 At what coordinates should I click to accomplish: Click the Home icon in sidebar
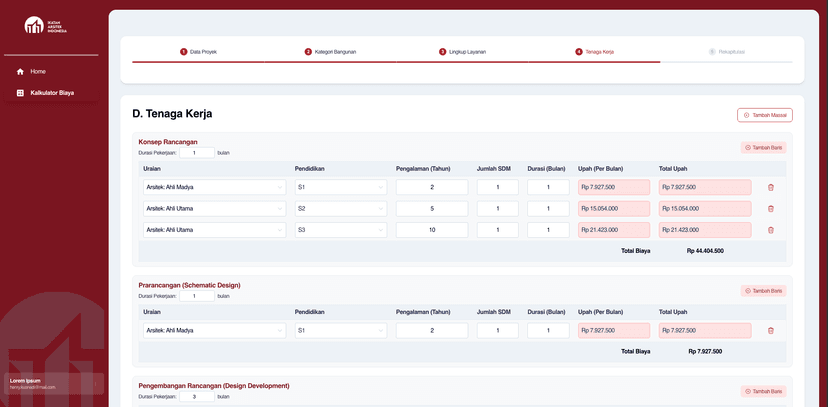(20, 72)
